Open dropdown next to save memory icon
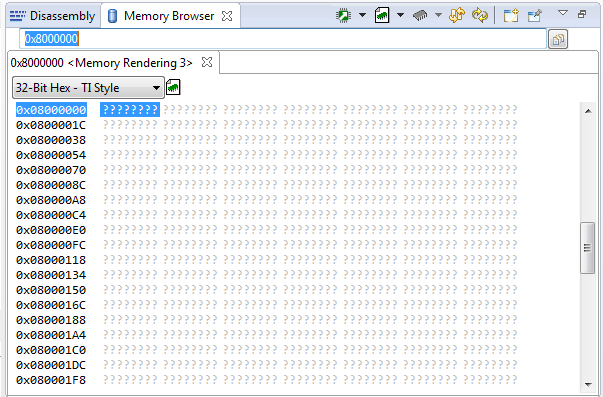Image resolution: width=603 pixels, height=397 pixels. point(400,15)
